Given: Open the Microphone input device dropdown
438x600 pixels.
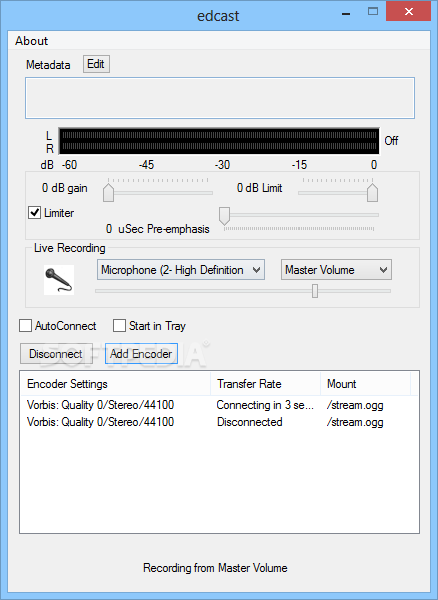Looking at the screenshot, I should (181, 270).
